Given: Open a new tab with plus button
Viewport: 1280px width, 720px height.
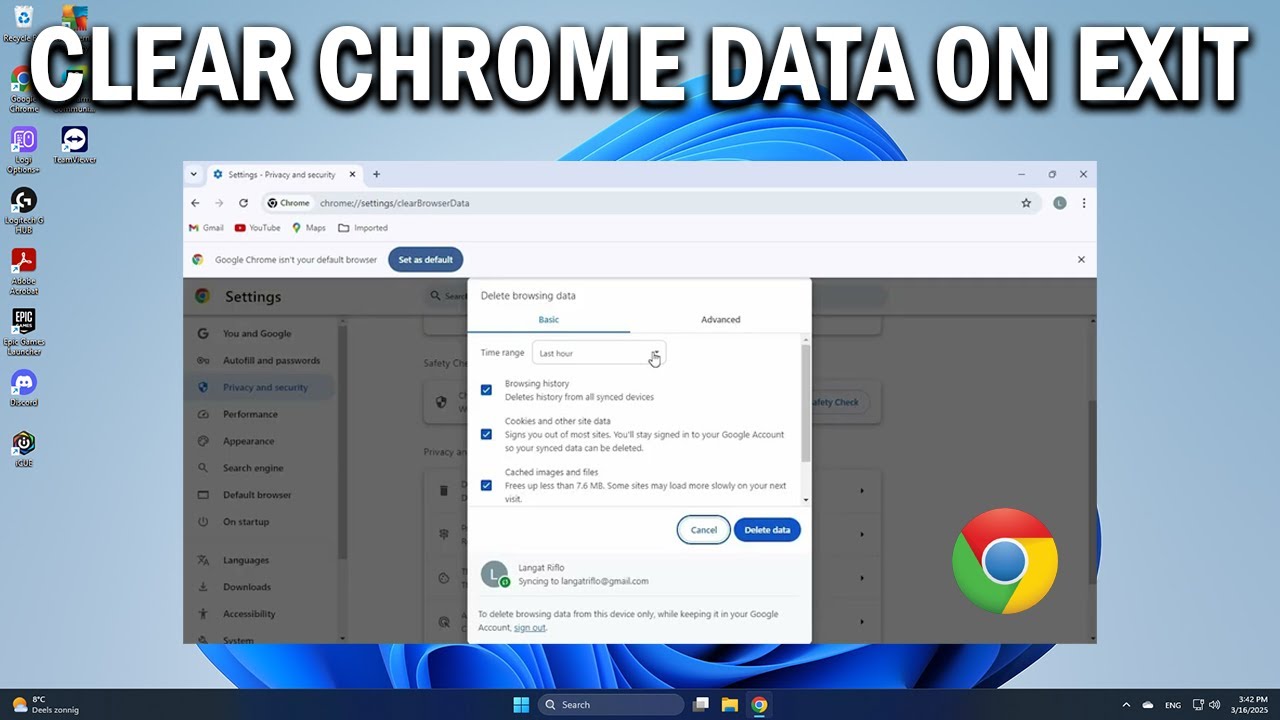Looking at the screenshot, I should (x=376, y=174).
